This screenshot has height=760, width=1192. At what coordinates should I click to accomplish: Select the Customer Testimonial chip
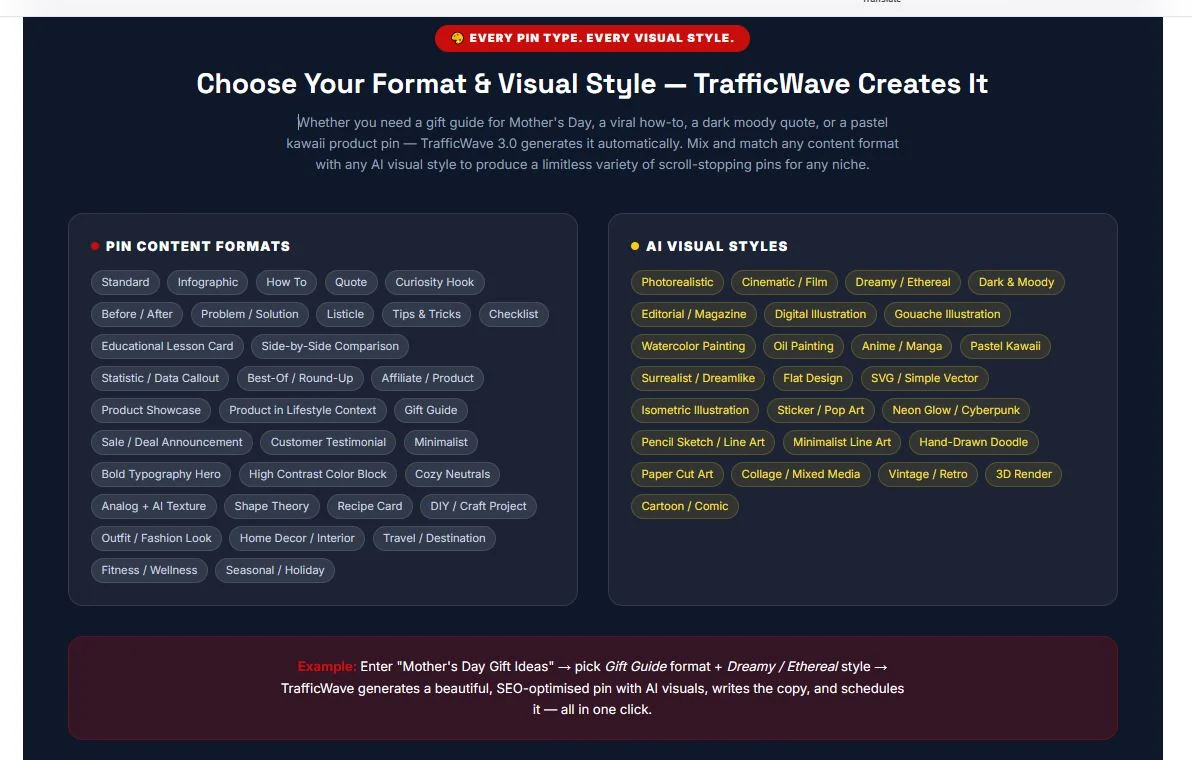coord(328,442)
